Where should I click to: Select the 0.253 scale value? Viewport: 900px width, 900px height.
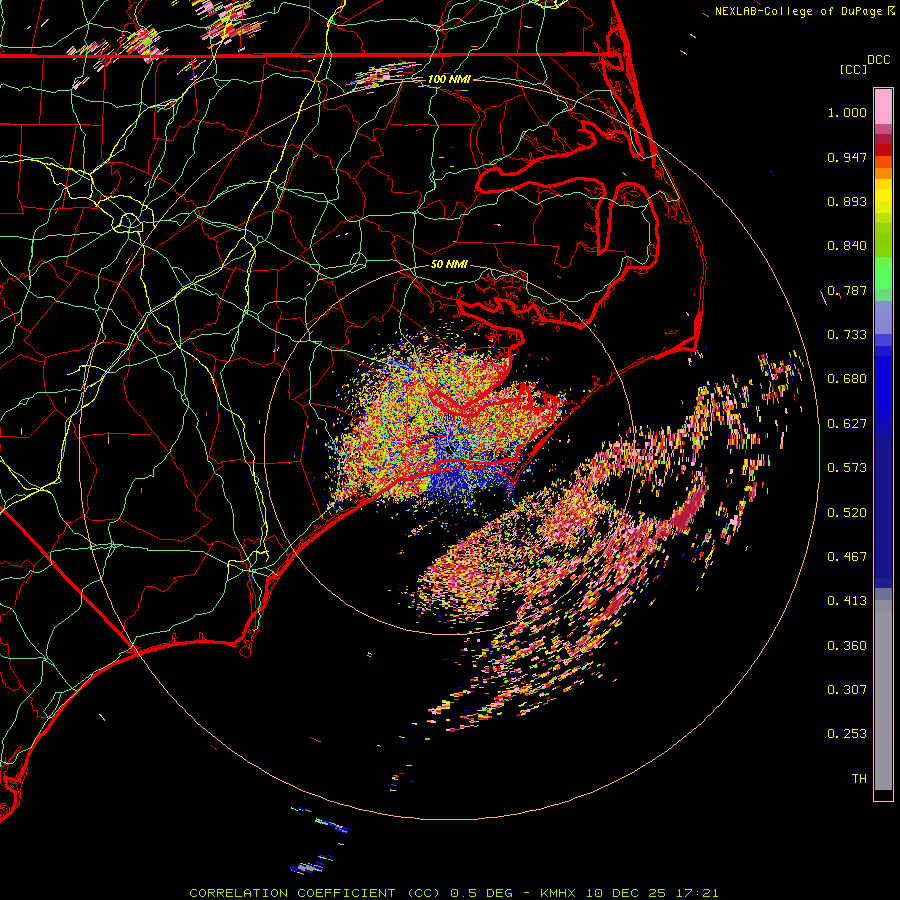[847, 734]
